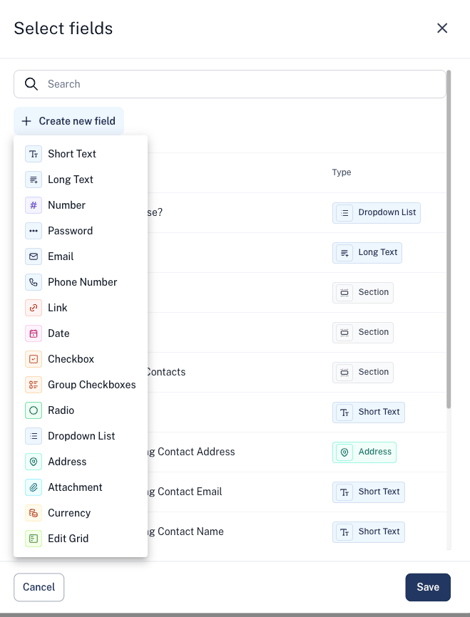Click the Cancel button

click(x=39, y=587)
